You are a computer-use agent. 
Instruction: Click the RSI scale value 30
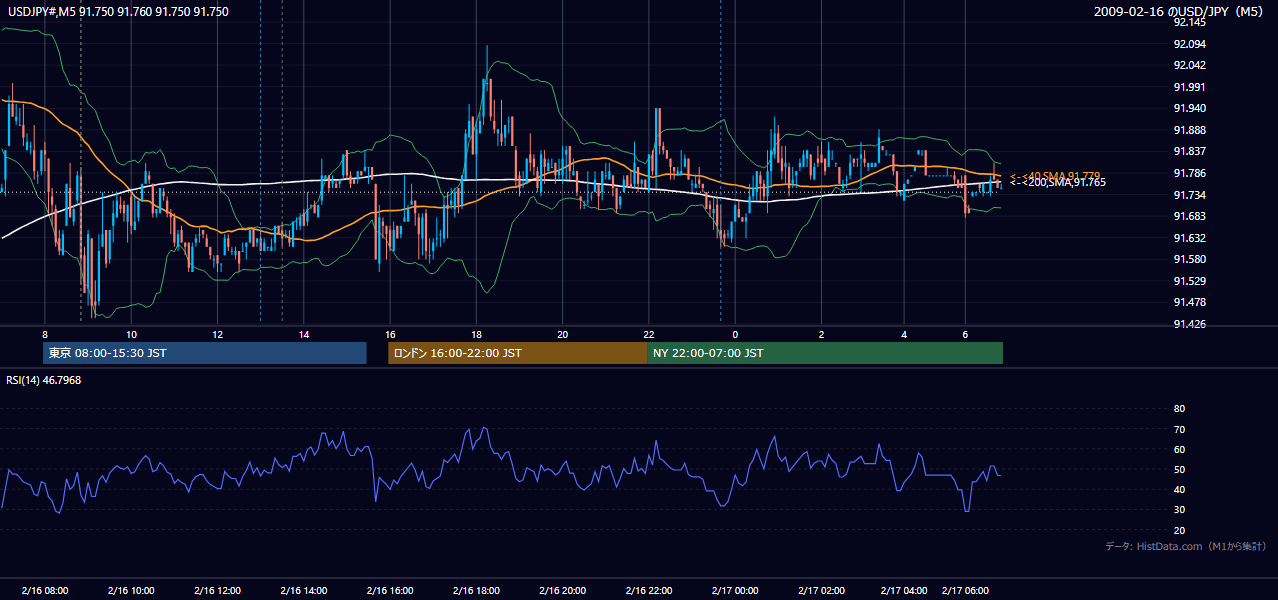(x=1179, y=510)
